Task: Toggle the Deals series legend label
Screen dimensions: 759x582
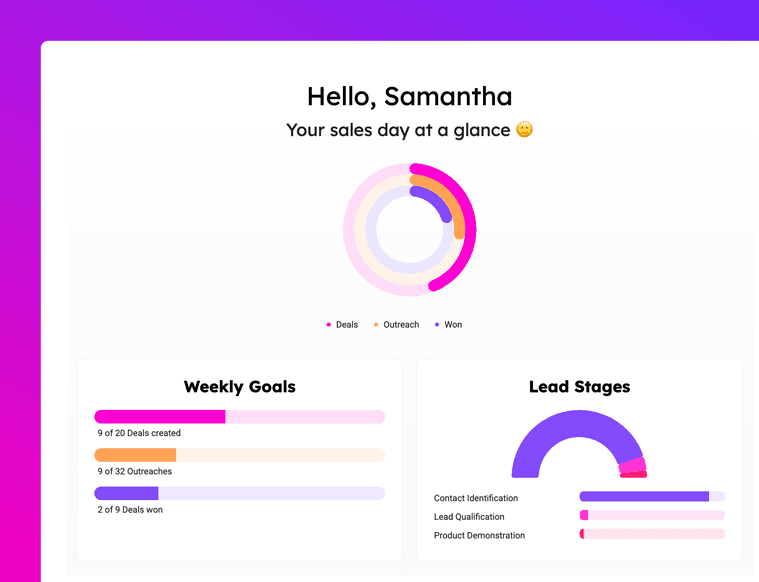Action: tap(347, 325)
